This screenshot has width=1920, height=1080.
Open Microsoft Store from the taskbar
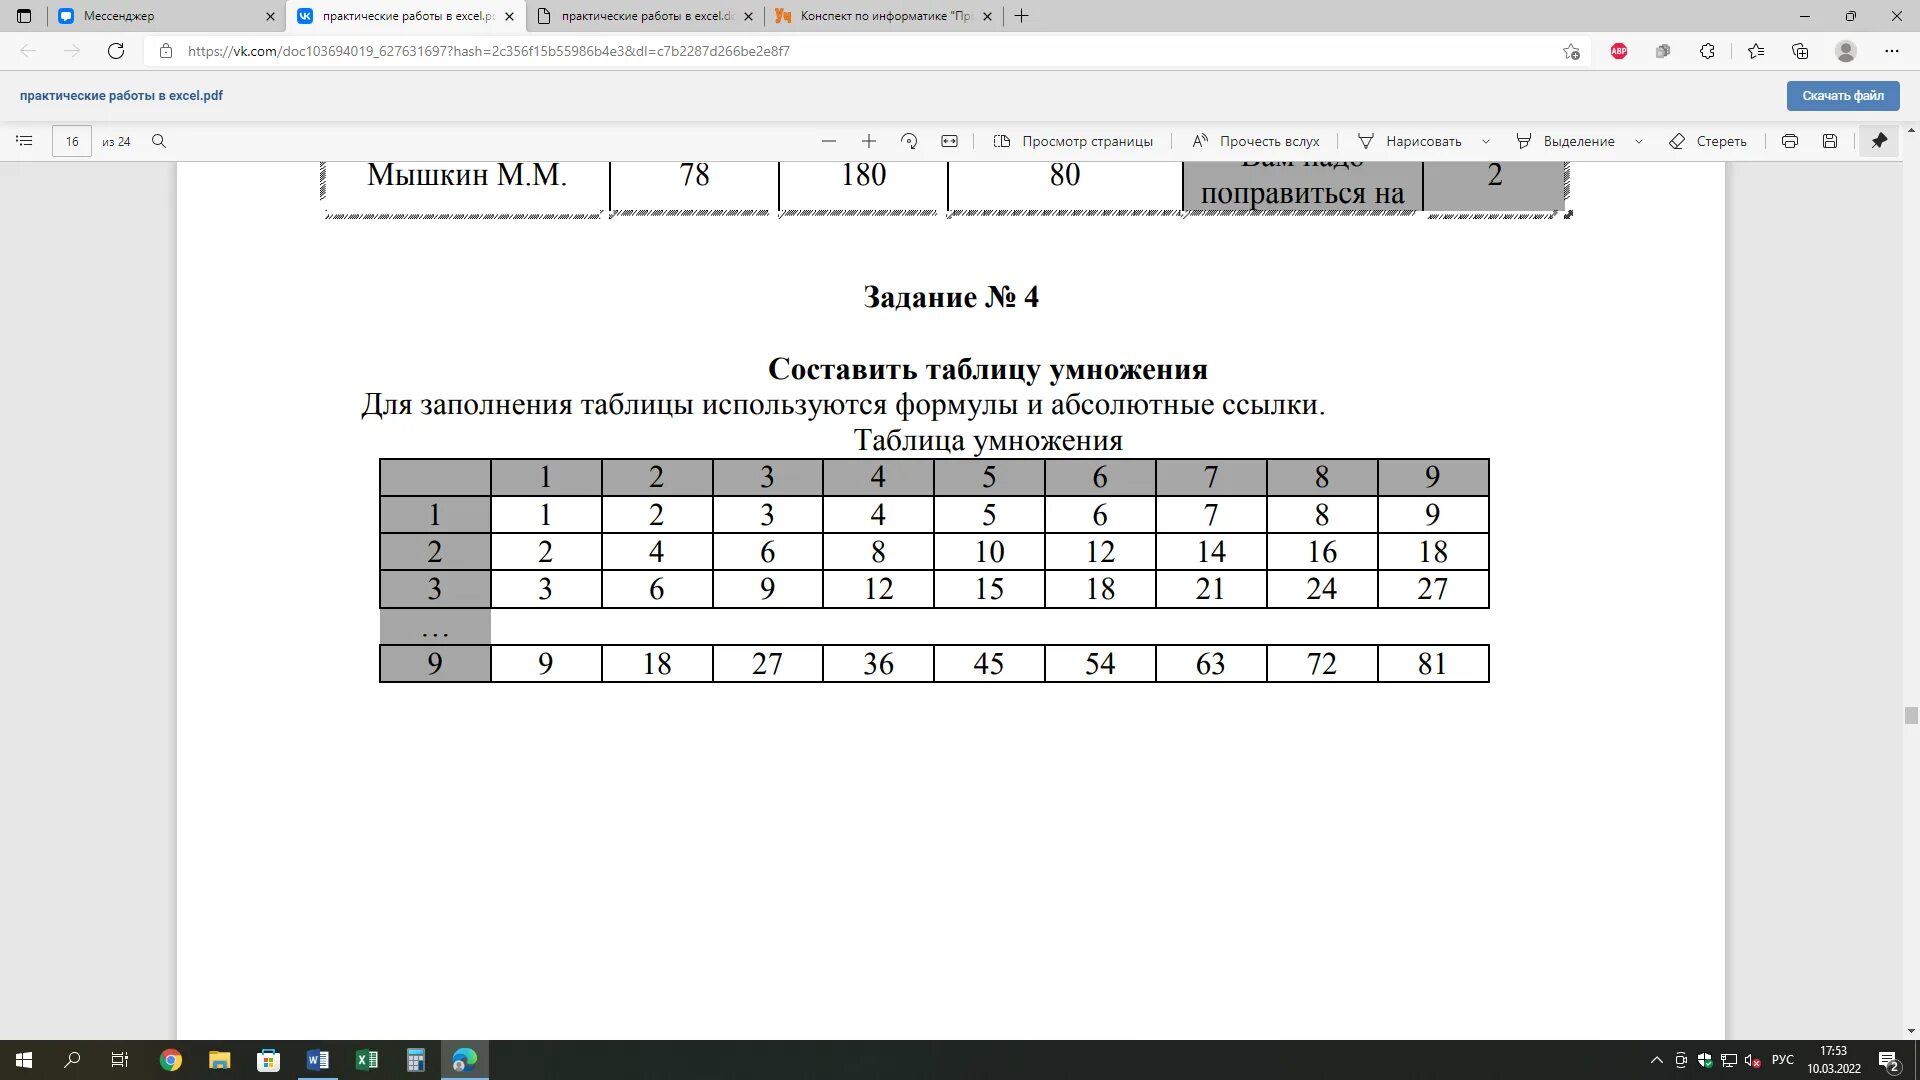click(x=268, y=1060)
